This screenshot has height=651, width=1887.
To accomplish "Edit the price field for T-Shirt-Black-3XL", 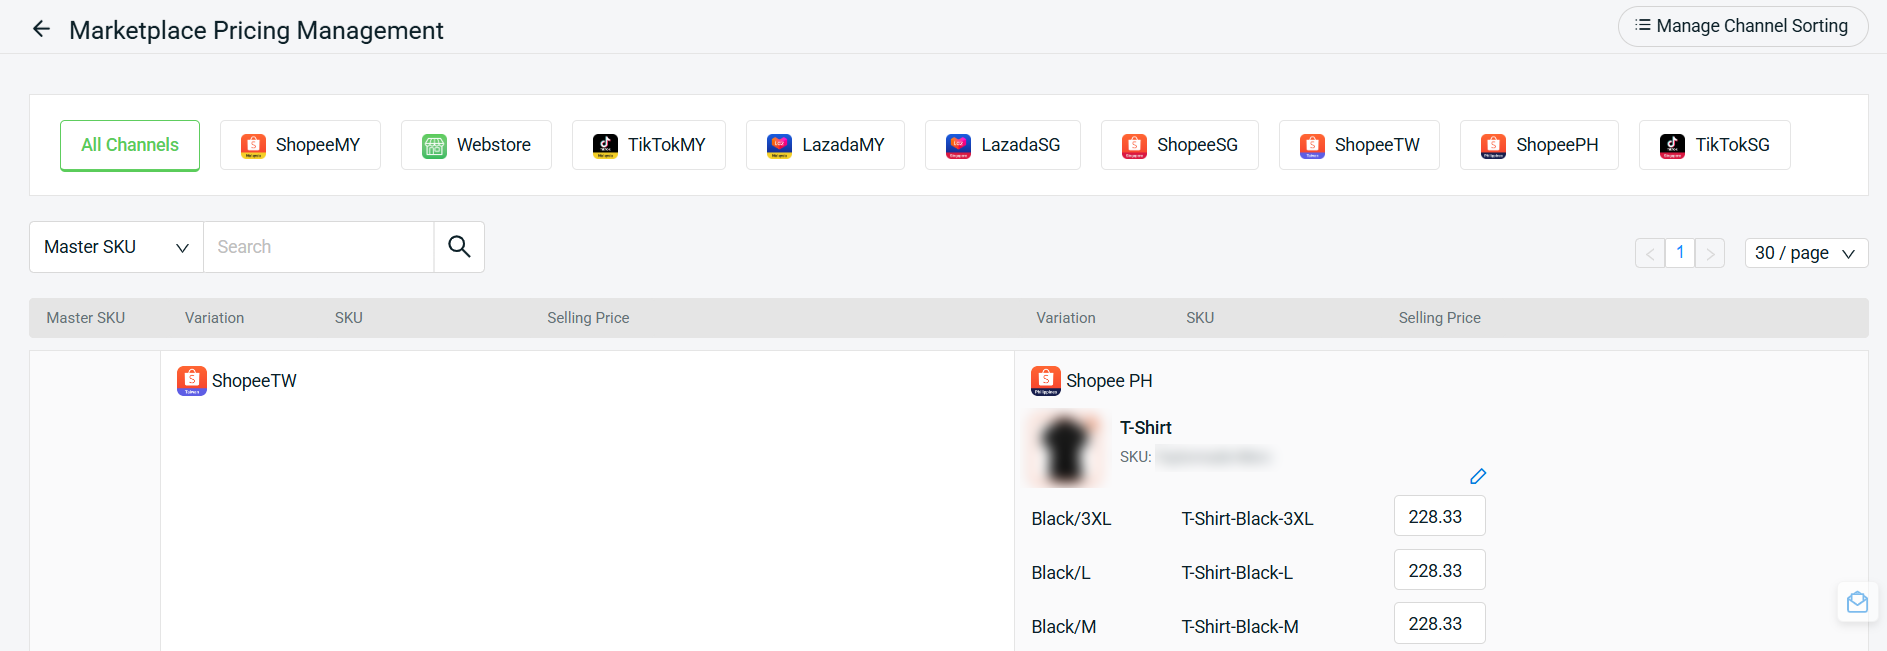I will (1439, 516).
